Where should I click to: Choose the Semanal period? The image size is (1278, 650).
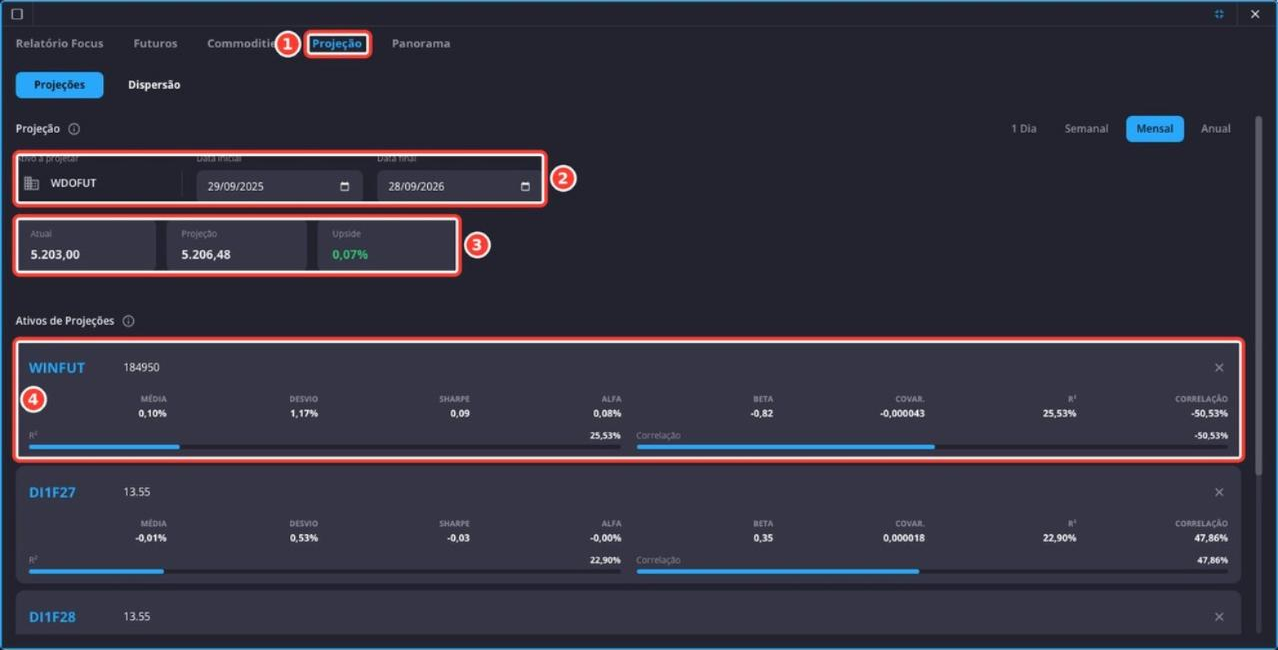(x=1086, y=129)
